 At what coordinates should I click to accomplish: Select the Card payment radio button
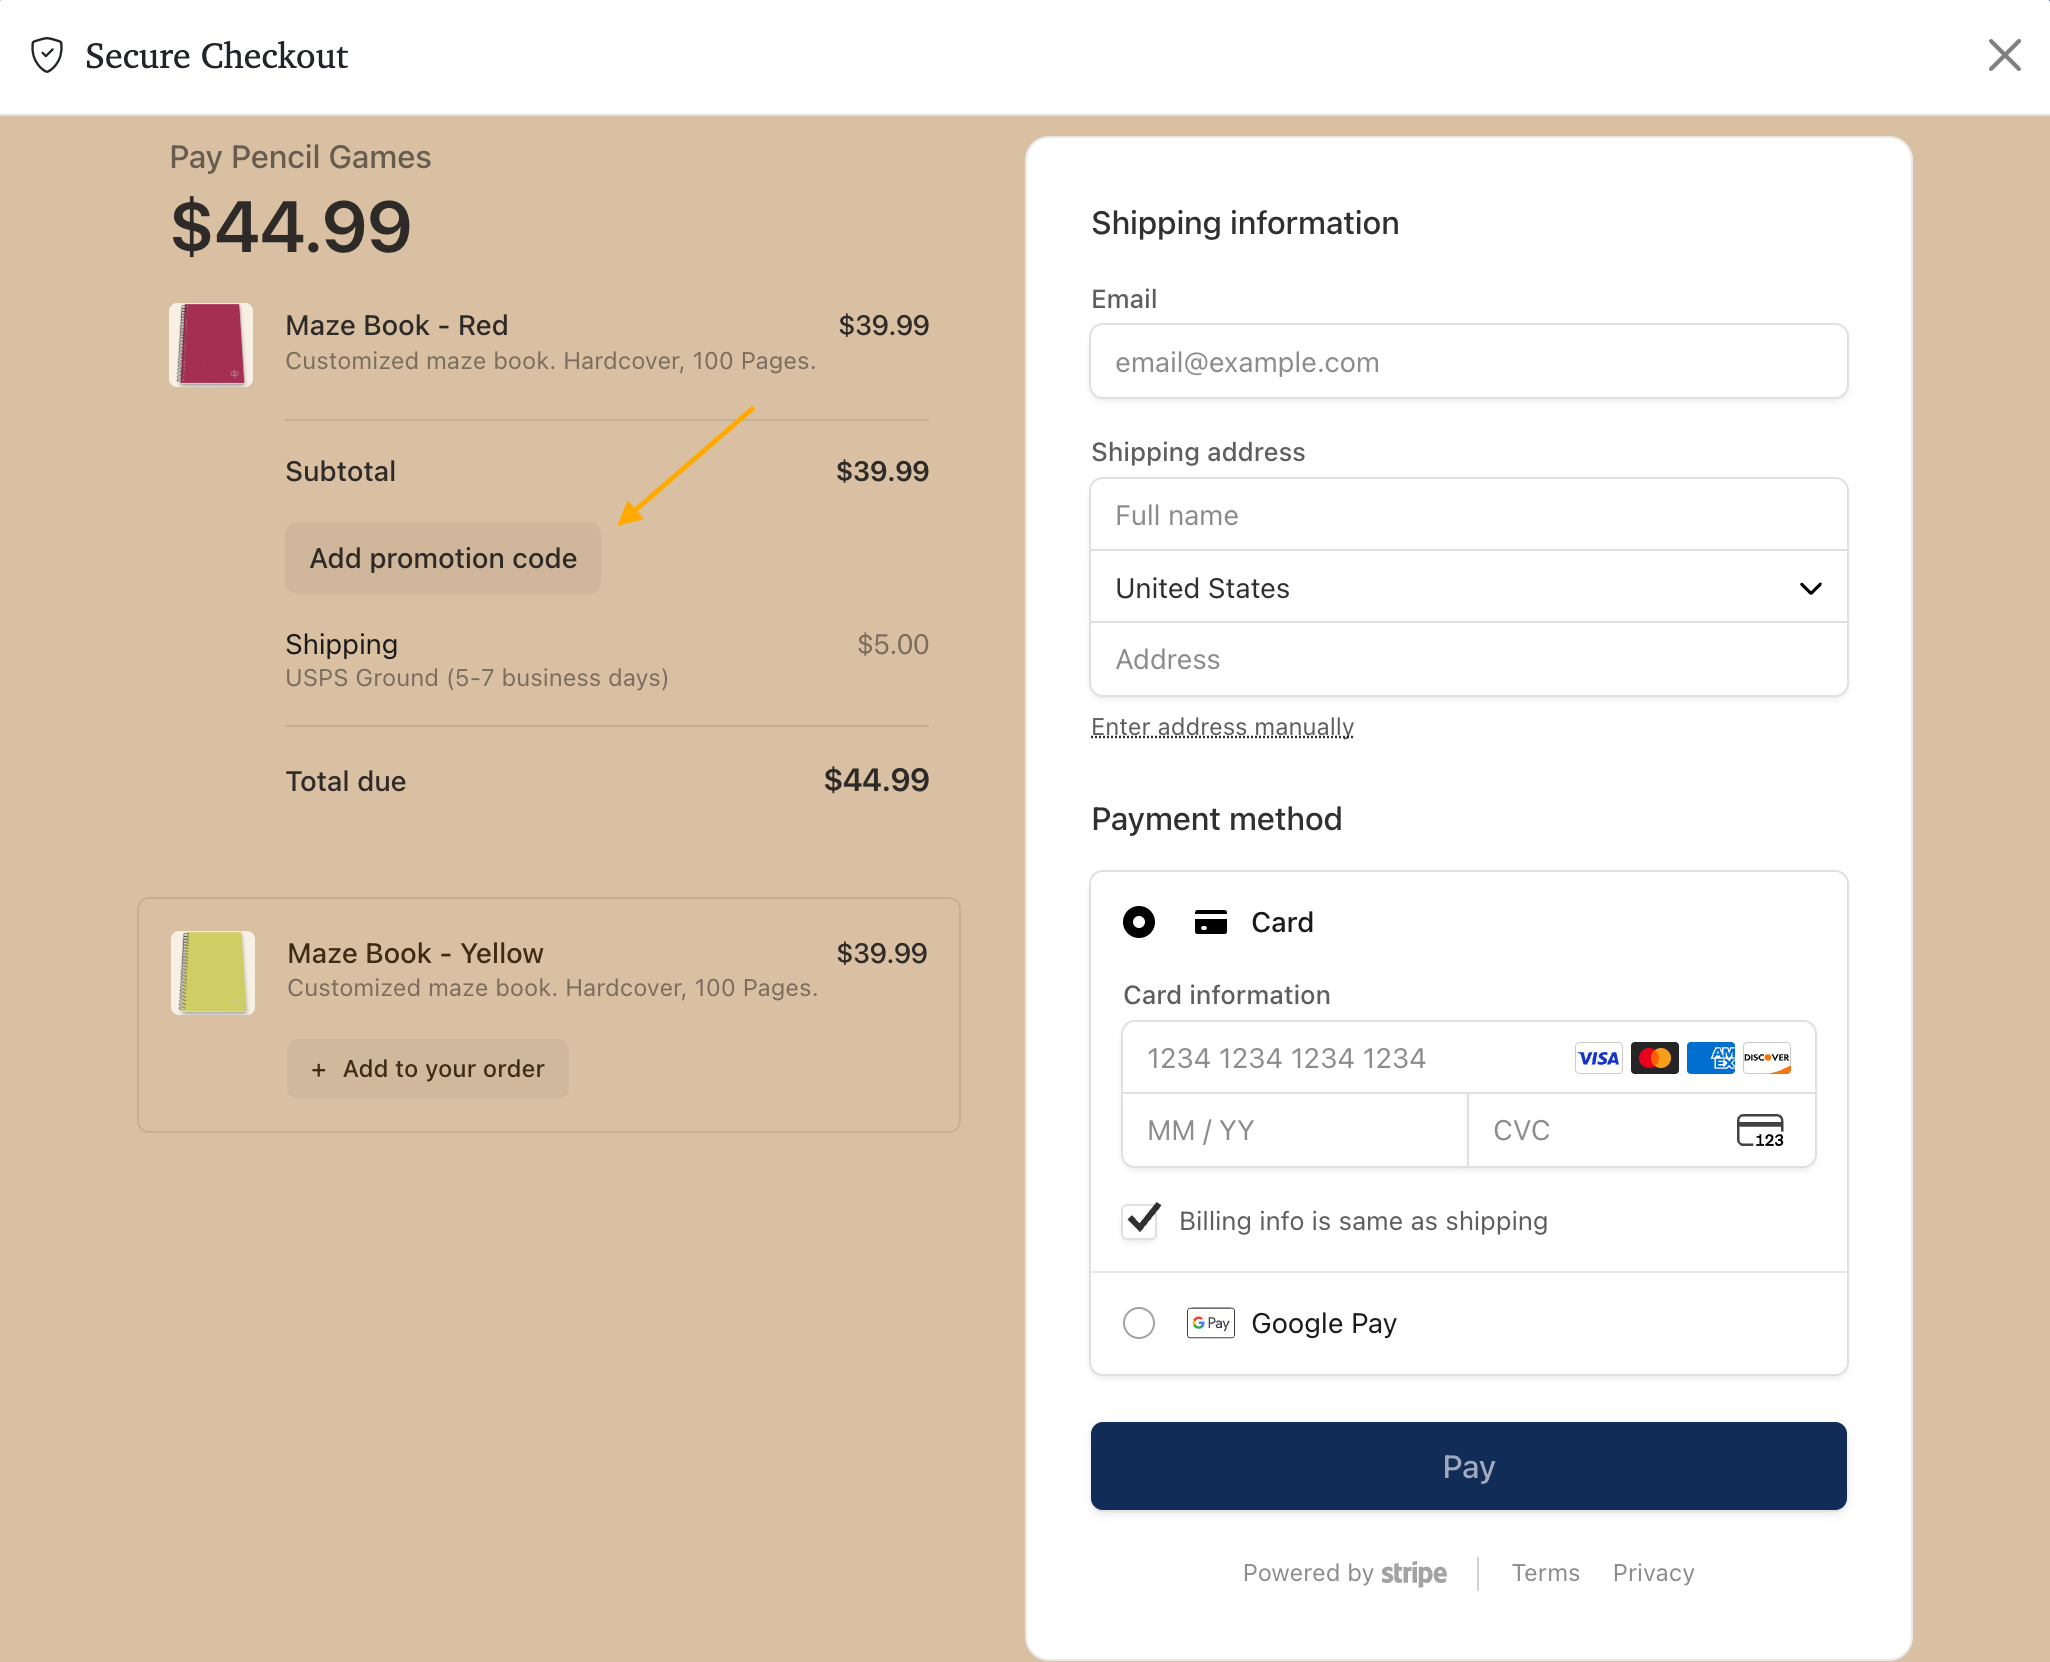[1138, 921]
